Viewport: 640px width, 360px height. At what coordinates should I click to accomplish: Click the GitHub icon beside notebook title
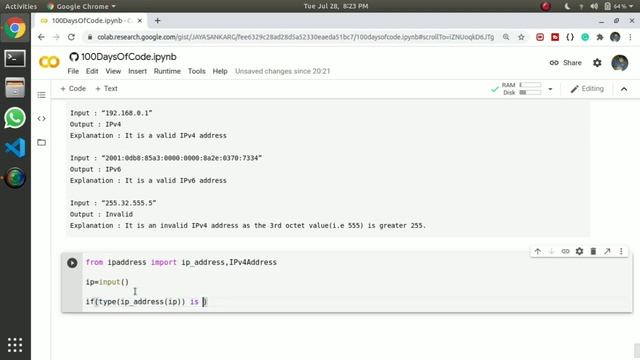[74, 57]
